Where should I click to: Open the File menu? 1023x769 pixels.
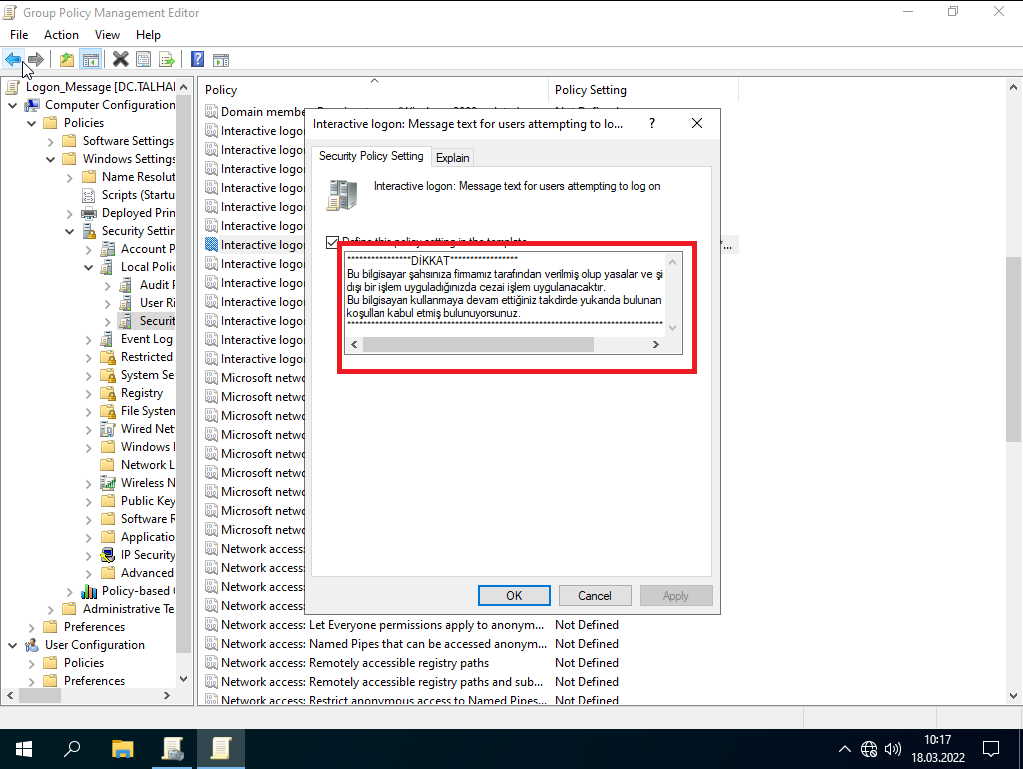tap(19, 35)
